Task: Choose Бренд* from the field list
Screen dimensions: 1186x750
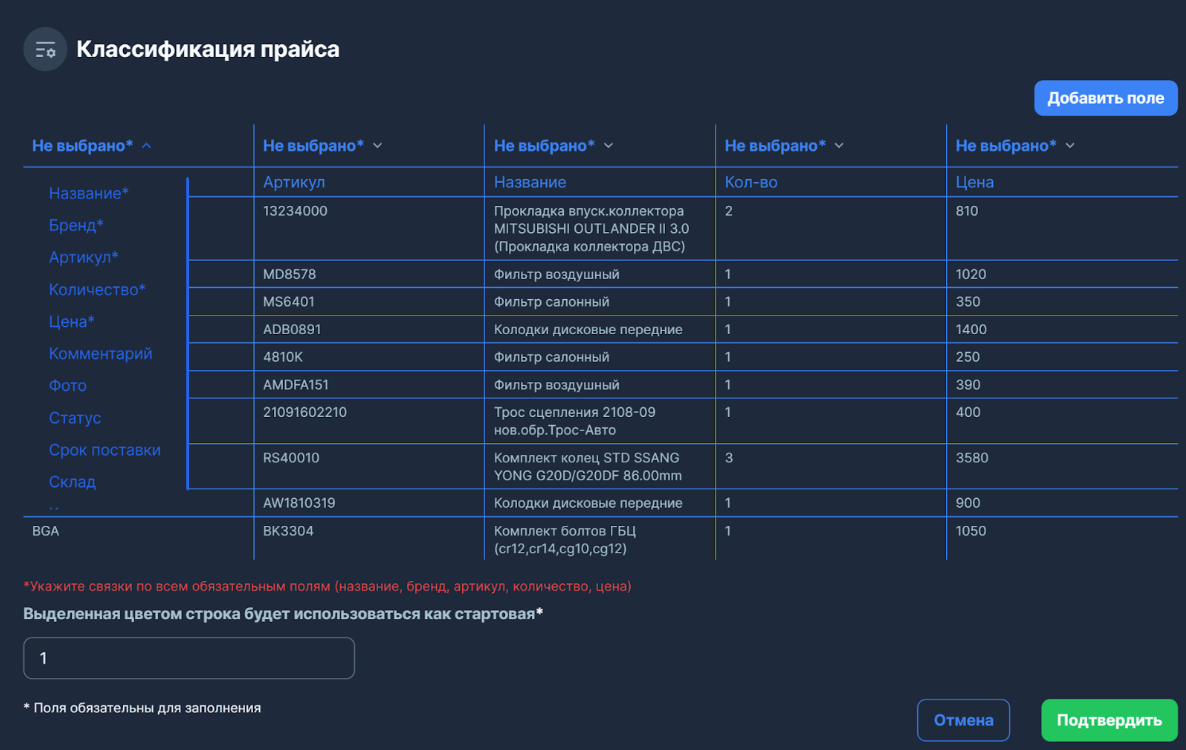Action: click(x=76, y=225)
